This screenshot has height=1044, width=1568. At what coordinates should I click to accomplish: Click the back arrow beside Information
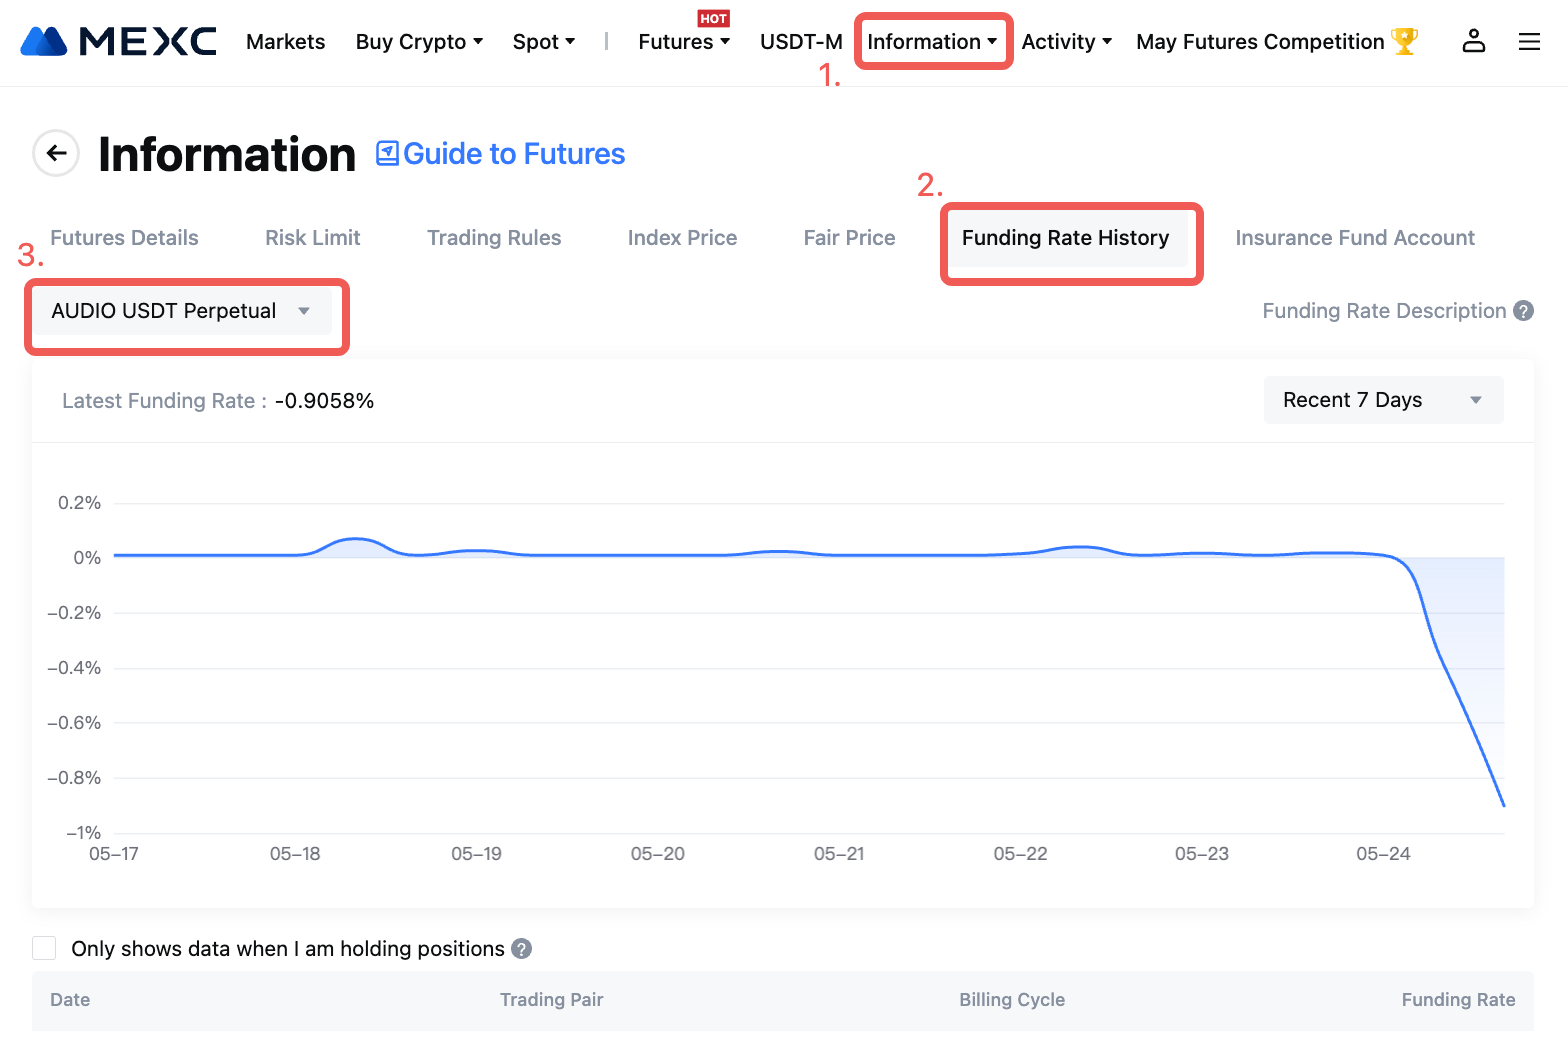pyautogui.click(x=56, y=153)
